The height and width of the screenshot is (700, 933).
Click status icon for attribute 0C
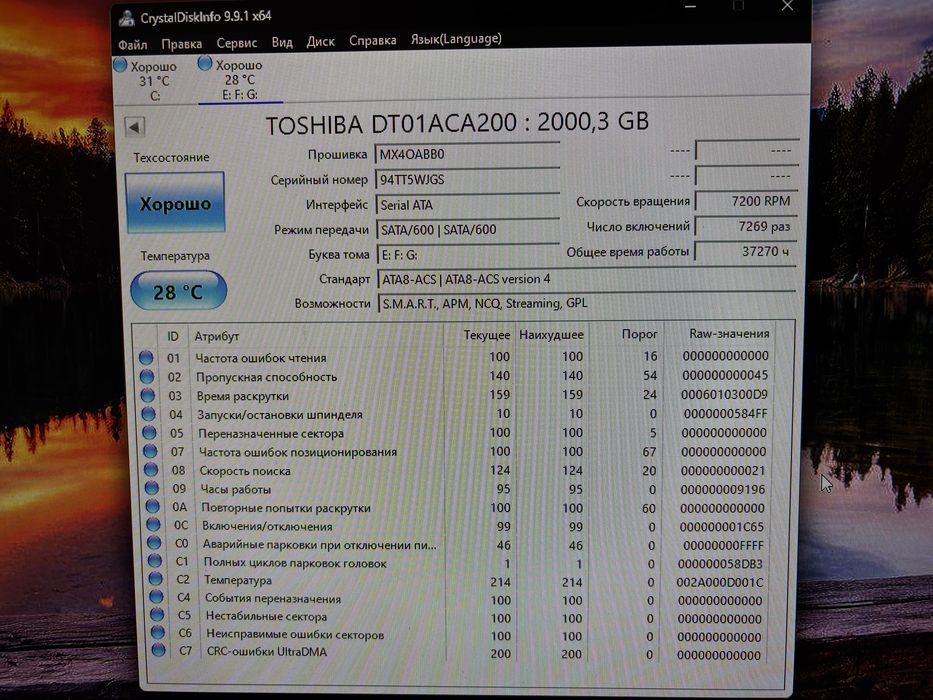pos(154,525)
